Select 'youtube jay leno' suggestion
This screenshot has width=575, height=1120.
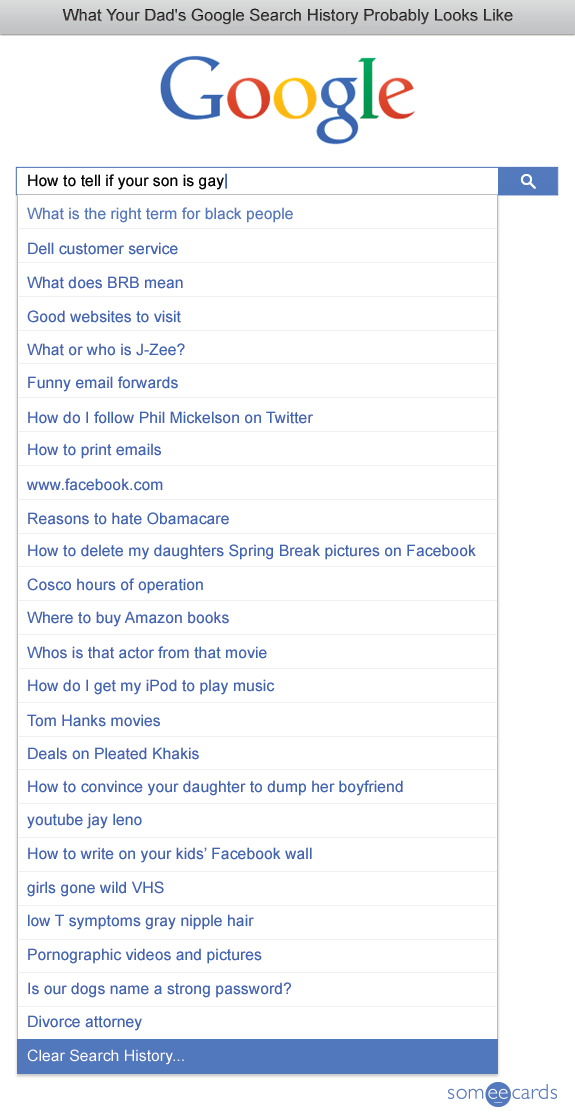click(x=257, y=820)
